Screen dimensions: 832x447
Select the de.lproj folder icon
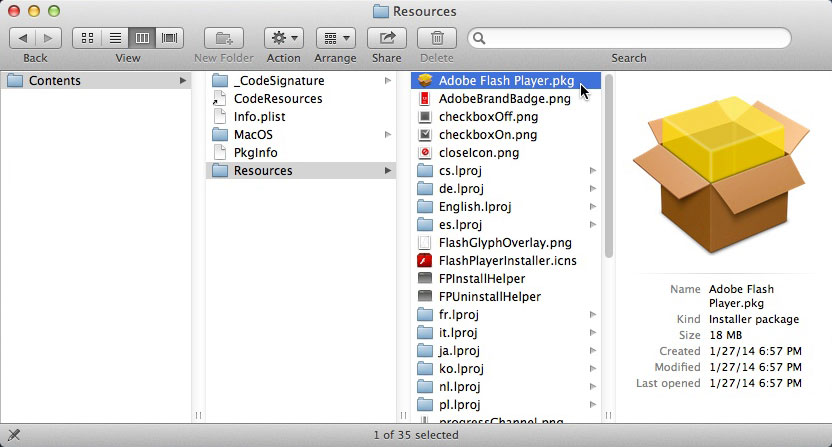point(424,188)
